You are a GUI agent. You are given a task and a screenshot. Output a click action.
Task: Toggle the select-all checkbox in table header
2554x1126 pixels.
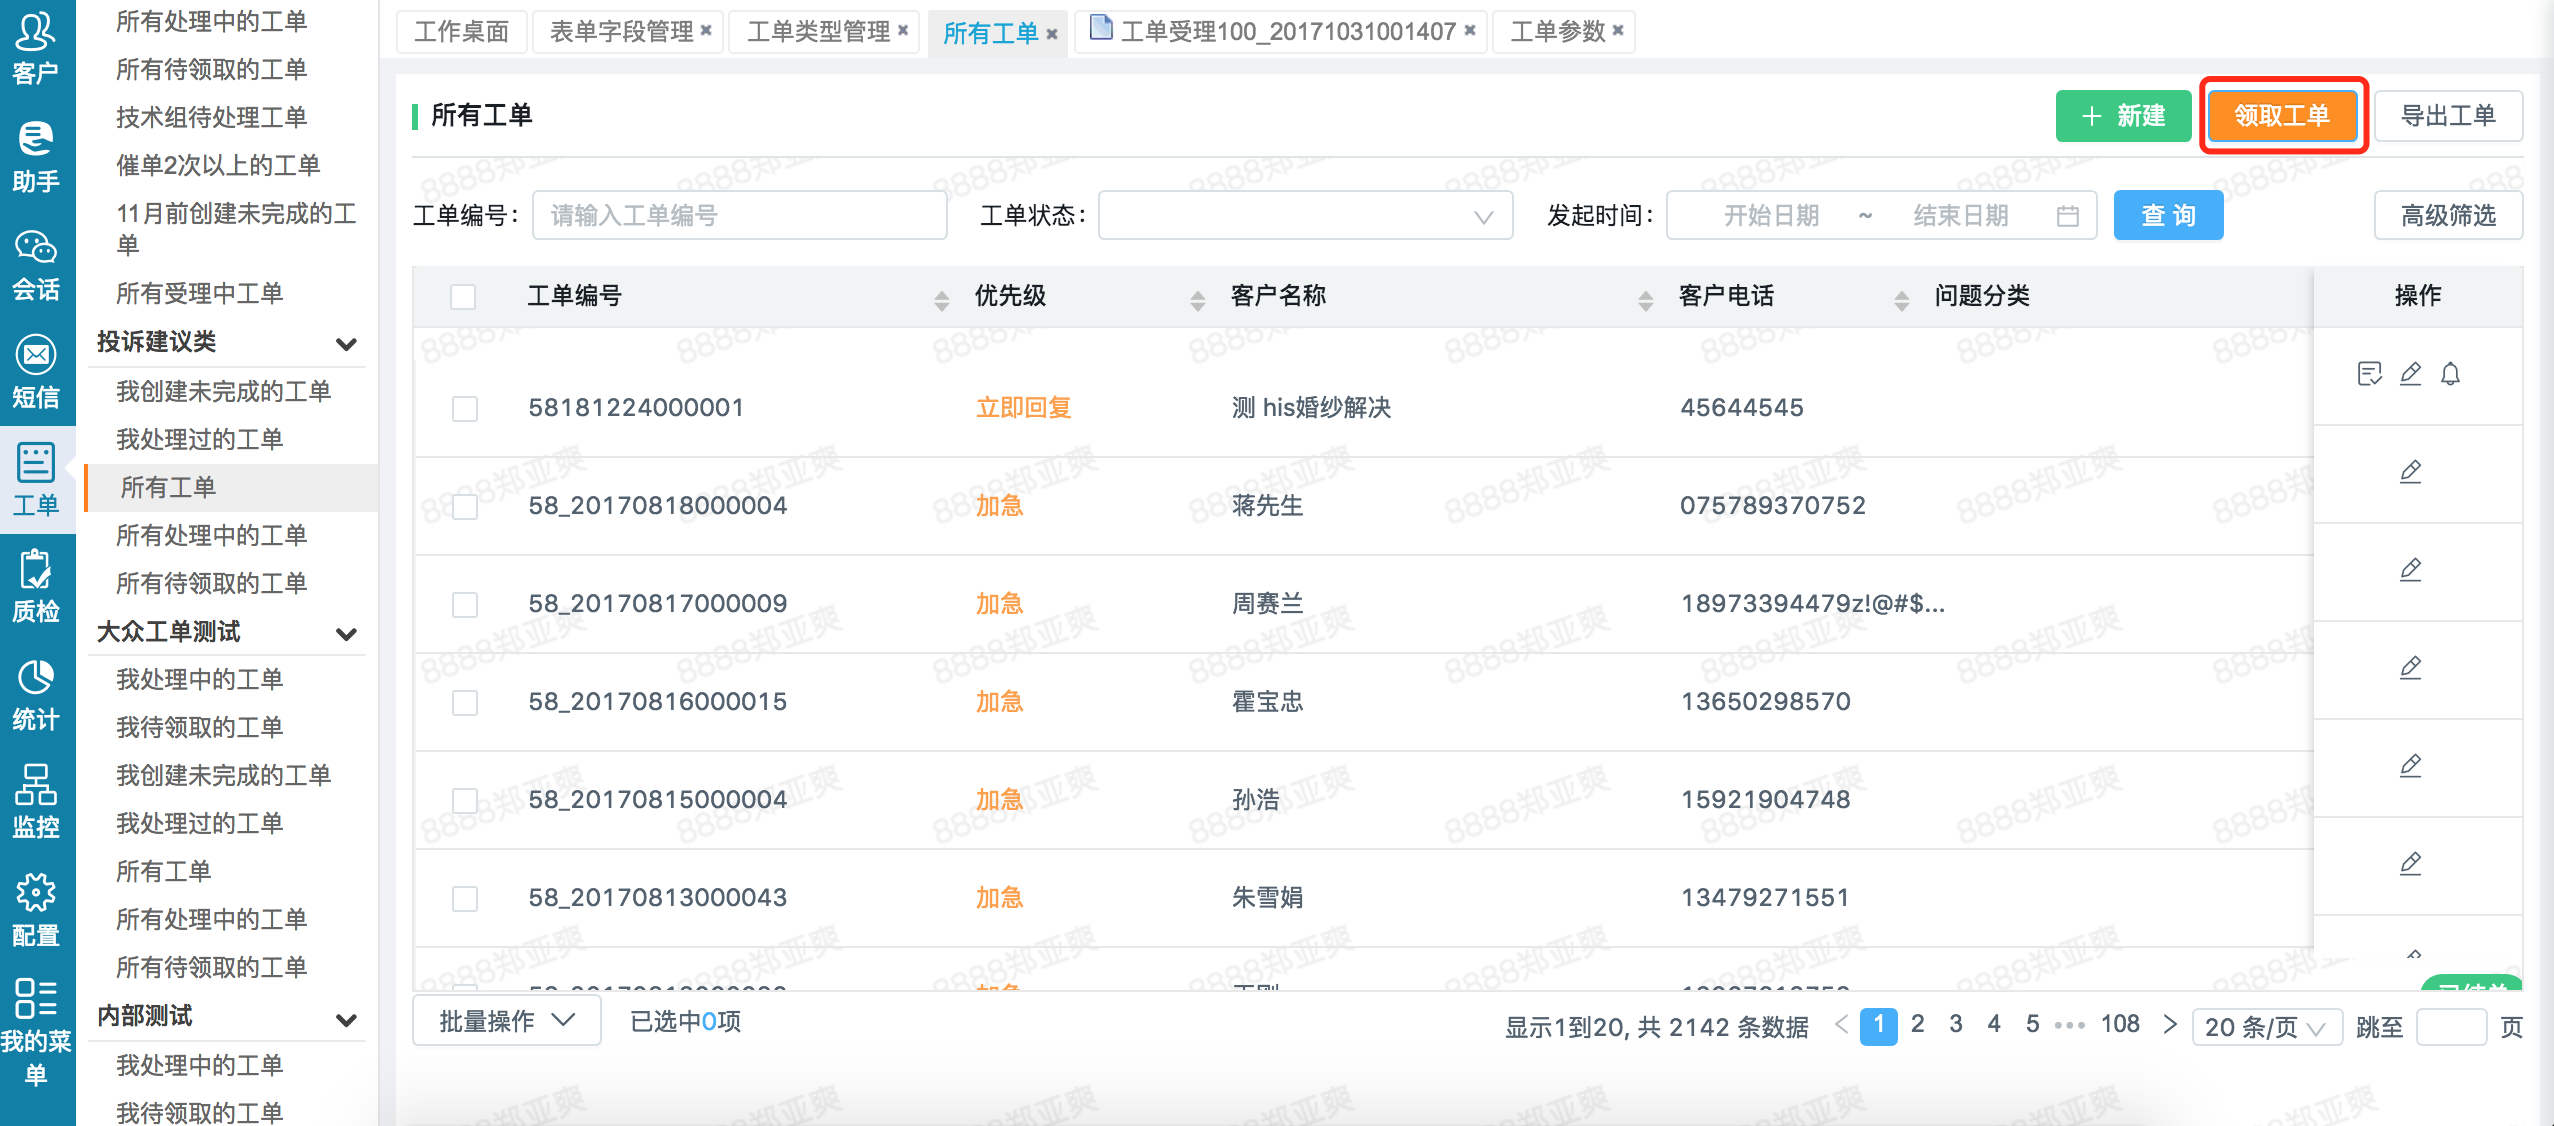point(463,297)
